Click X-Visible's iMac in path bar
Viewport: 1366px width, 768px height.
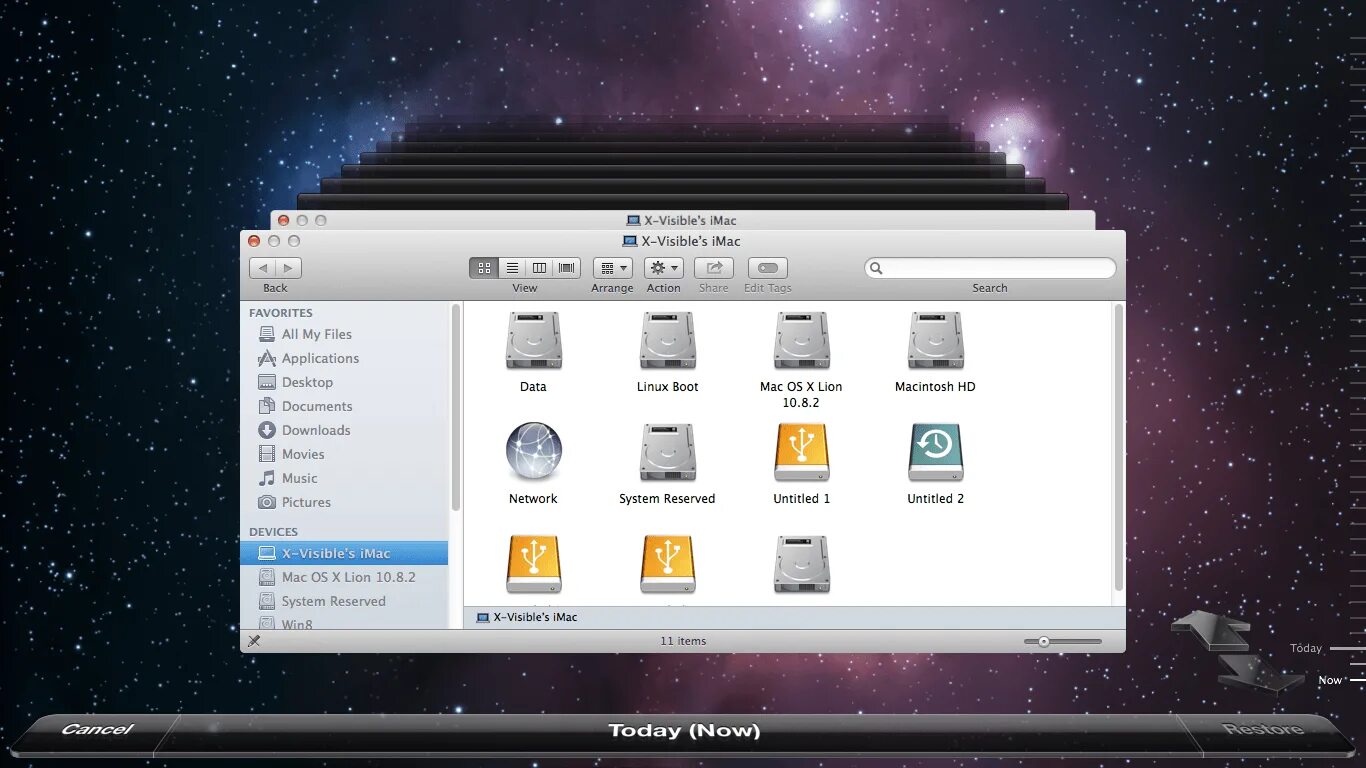click(x=528, y=617)
